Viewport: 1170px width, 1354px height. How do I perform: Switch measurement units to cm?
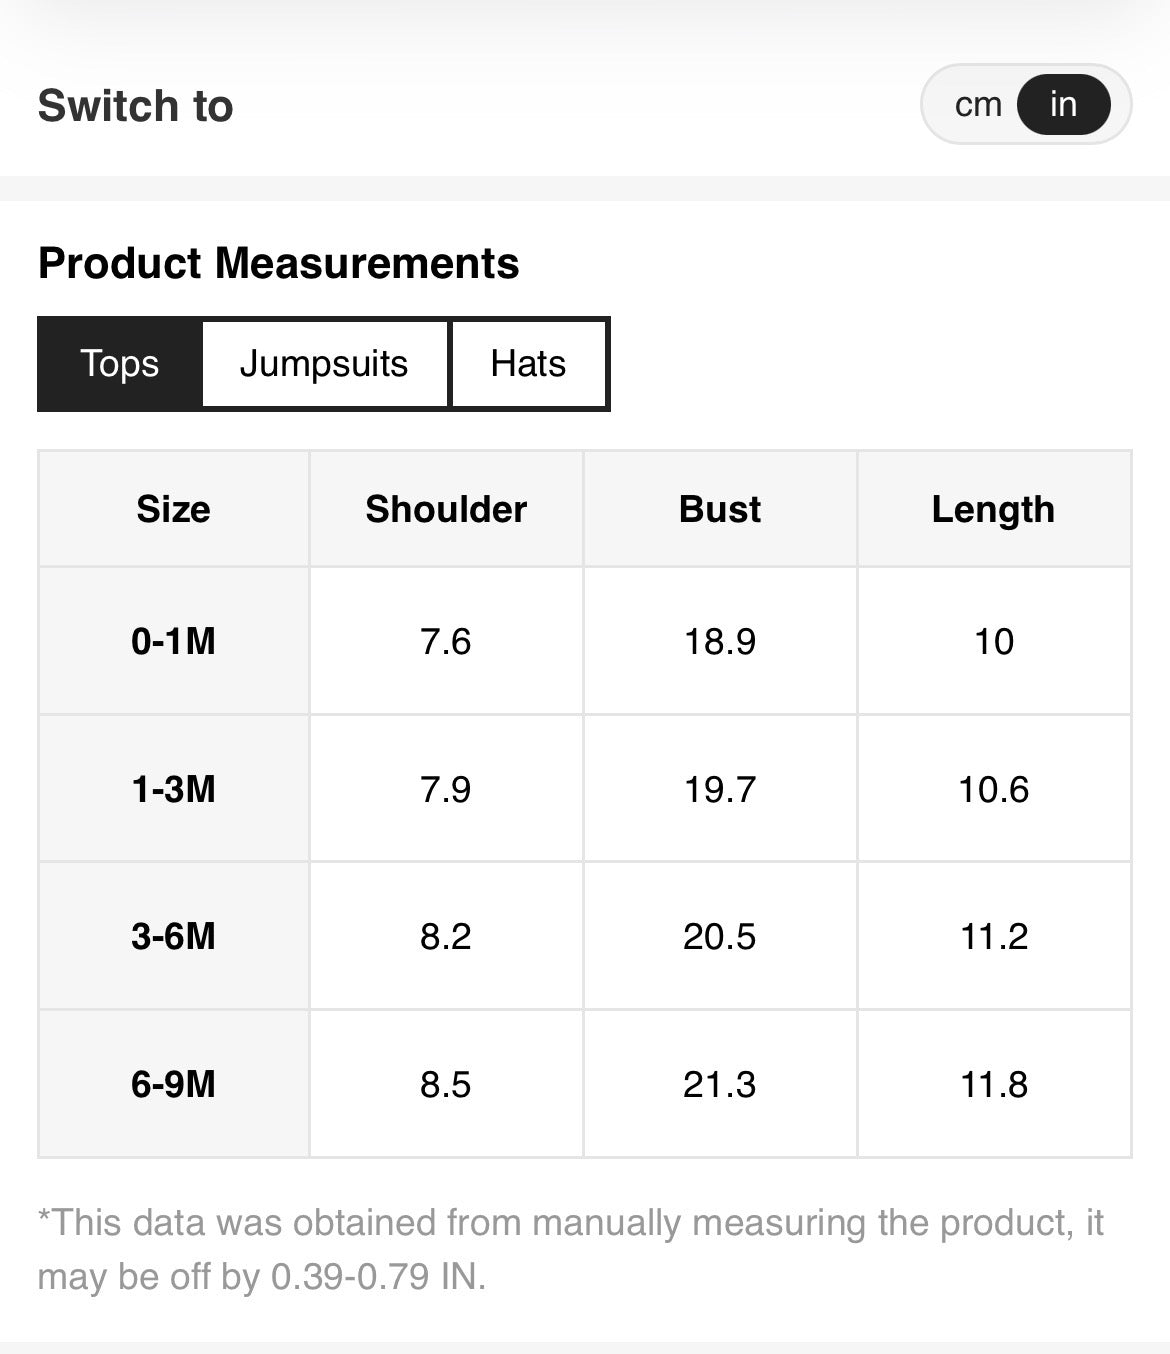click(977, 104)
